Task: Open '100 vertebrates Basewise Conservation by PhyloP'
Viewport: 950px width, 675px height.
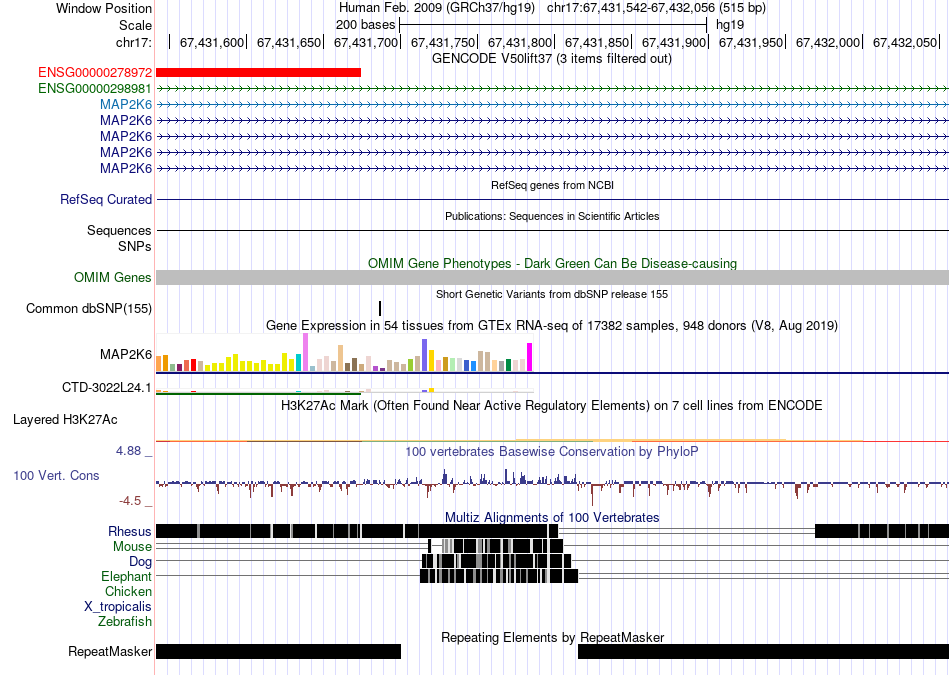Action: (552, 451)
